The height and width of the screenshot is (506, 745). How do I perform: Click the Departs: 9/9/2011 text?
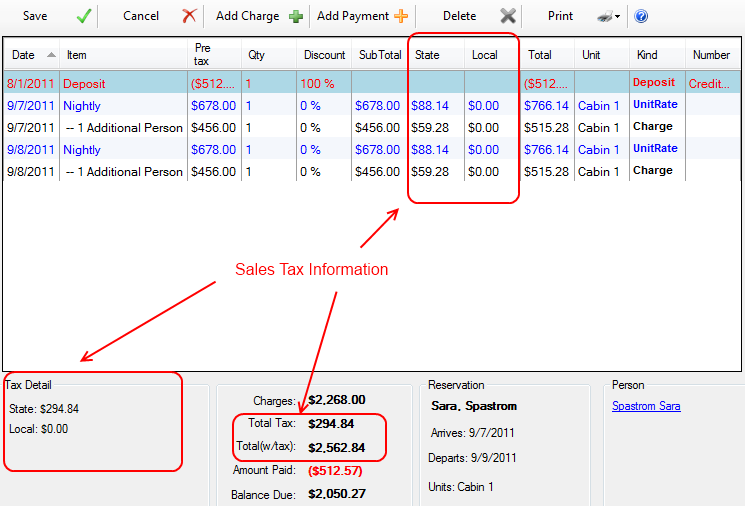tap(472, 458)
